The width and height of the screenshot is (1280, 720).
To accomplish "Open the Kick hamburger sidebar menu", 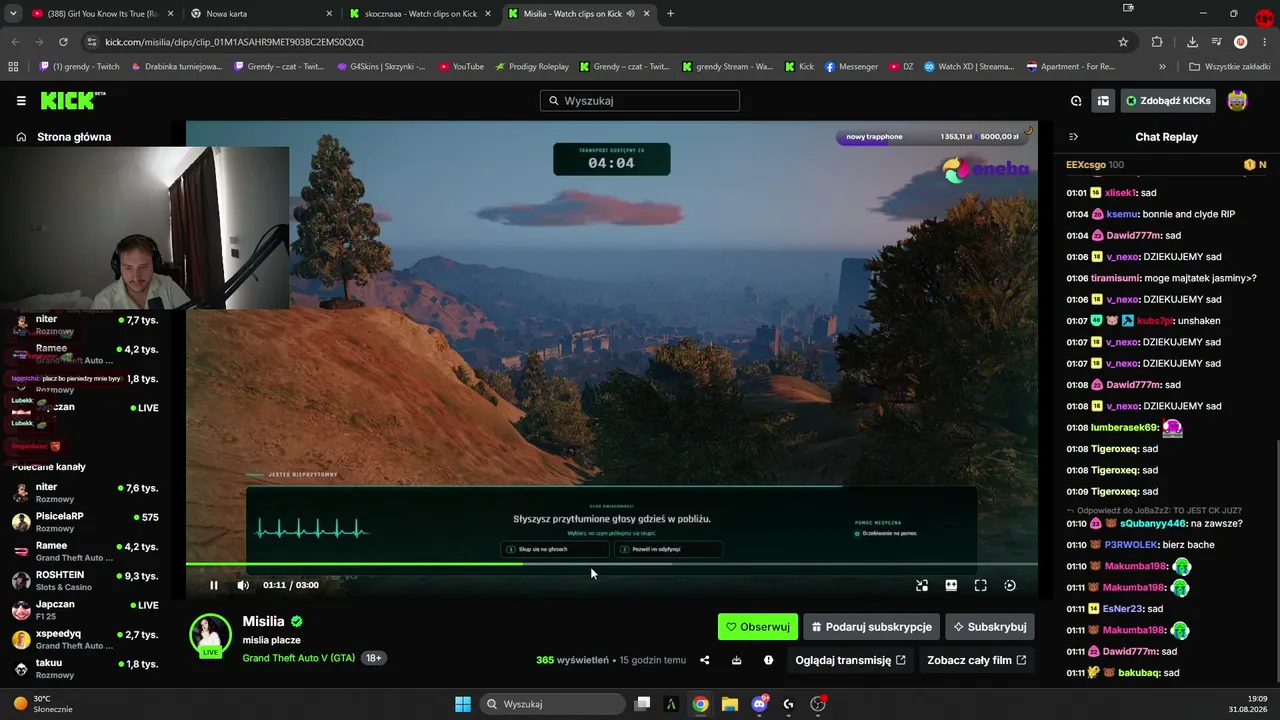I will click(21, 101).
